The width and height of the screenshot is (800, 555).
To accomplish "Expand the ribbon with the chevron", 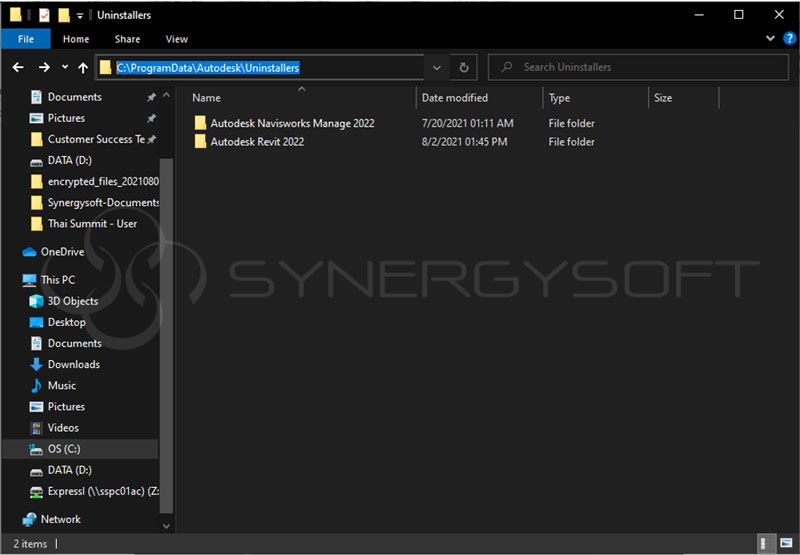I will [x=770, y=38].
